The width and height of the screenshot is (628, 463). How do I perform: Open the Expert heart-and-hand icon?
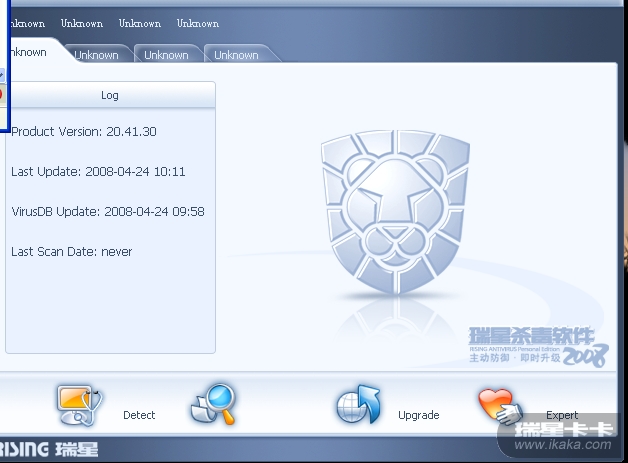pos(500,407)
